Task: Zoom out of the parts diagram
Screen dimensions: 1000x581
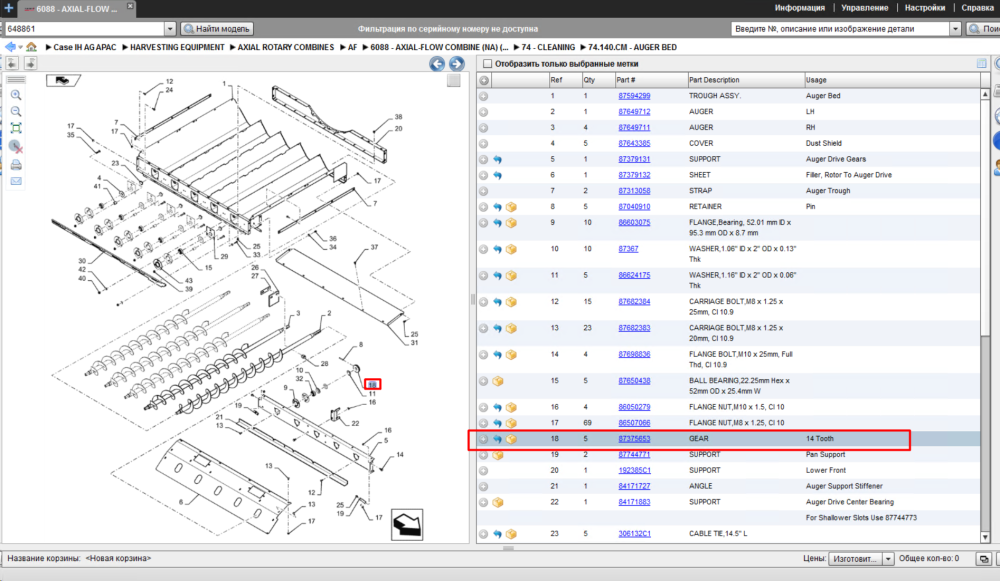Action: click(x=16, y=112)
